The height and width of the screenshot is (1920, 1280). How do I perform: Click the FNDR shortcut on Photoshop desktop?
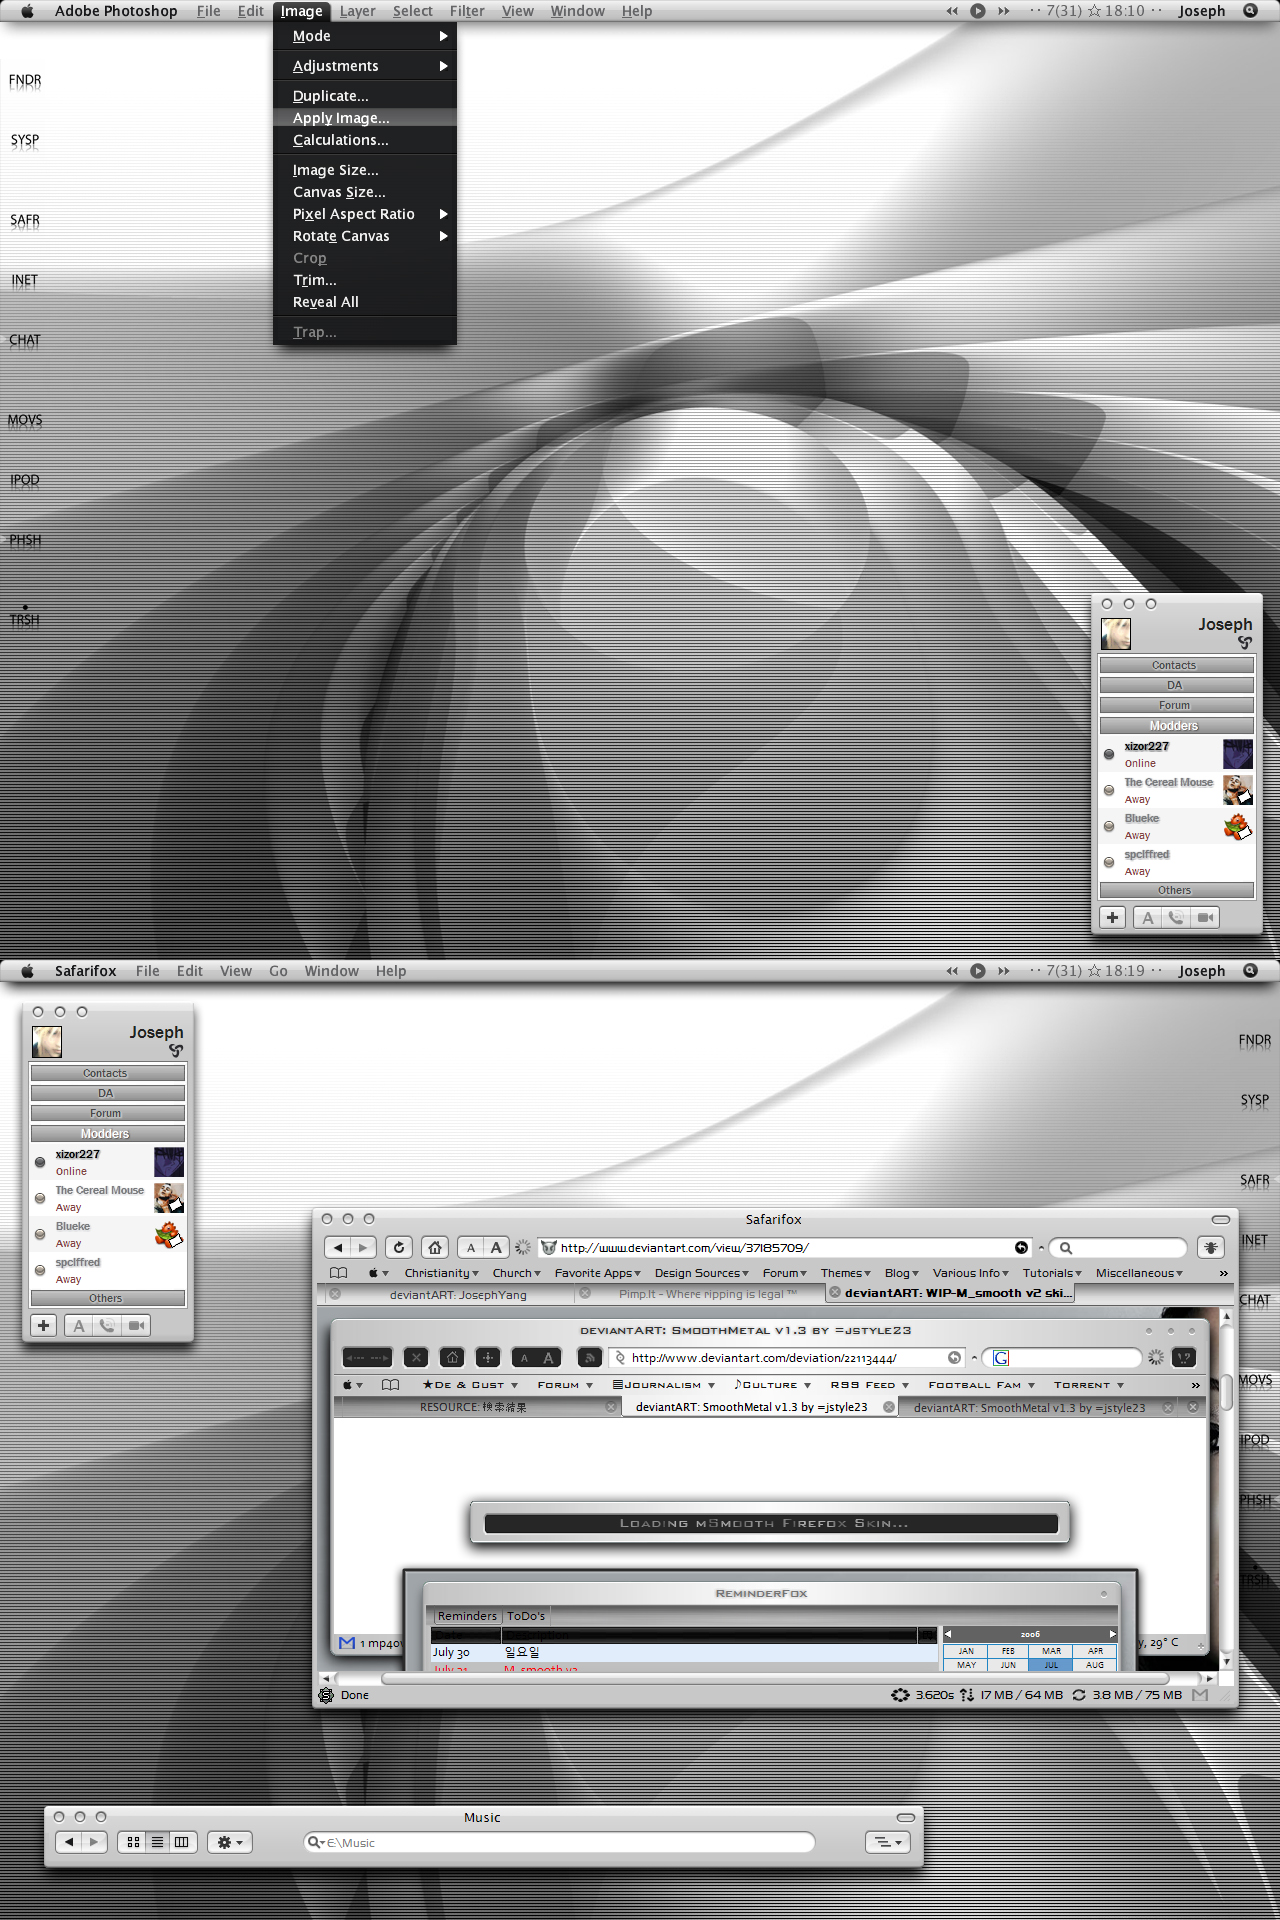25,80
